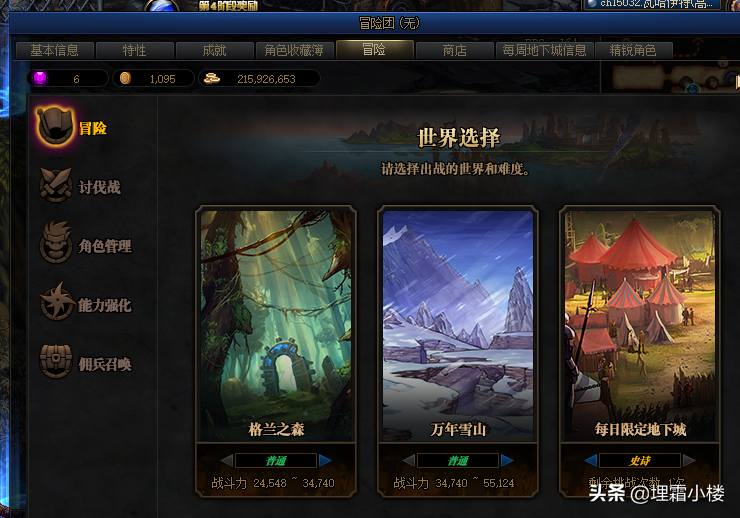The image size is (740, 518).
Task: Decrease 万年雪山 difficulty with left arrow
Action: 409,460
